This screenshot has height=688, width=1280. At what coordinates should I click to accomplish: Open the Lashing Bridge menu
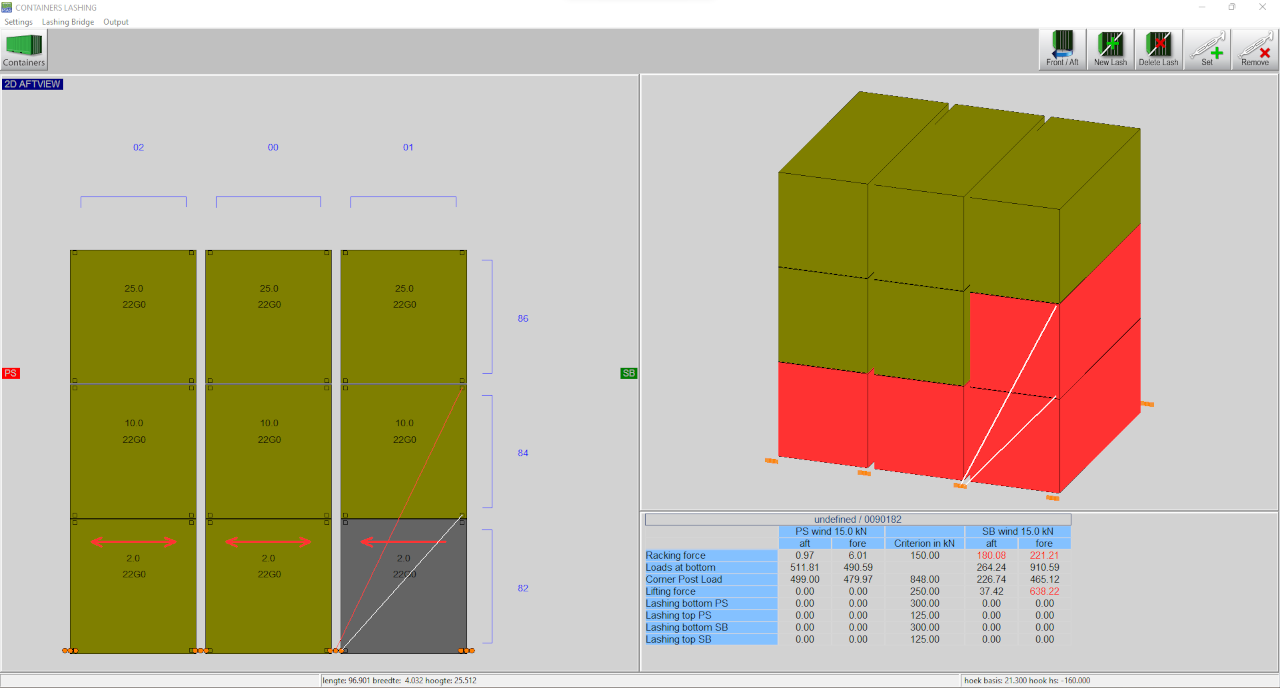68,22
